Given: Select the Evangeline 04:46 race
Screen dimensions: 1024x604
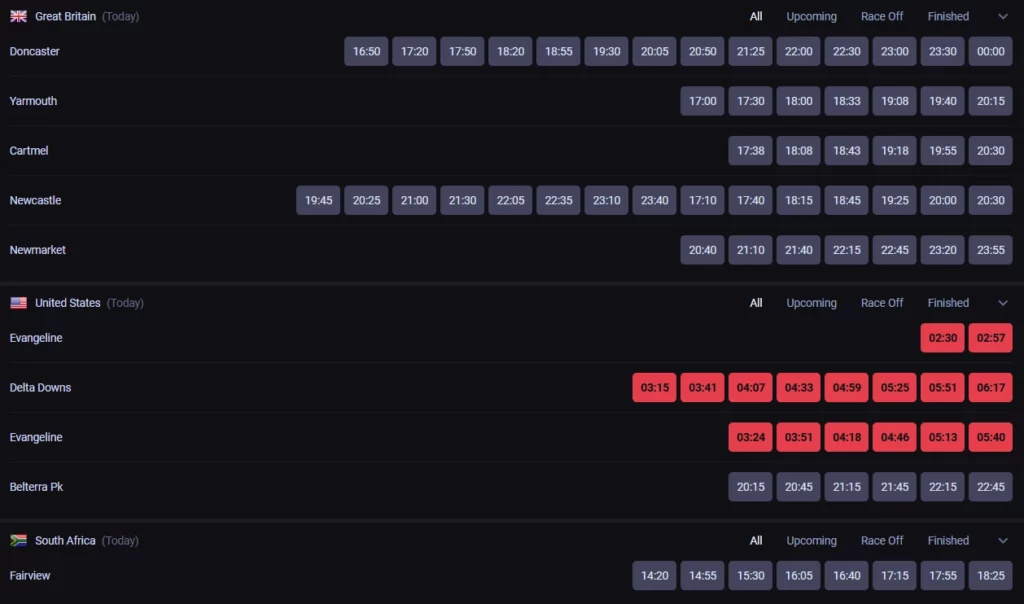Looking at the screenshot, I should tap(895, 437).
